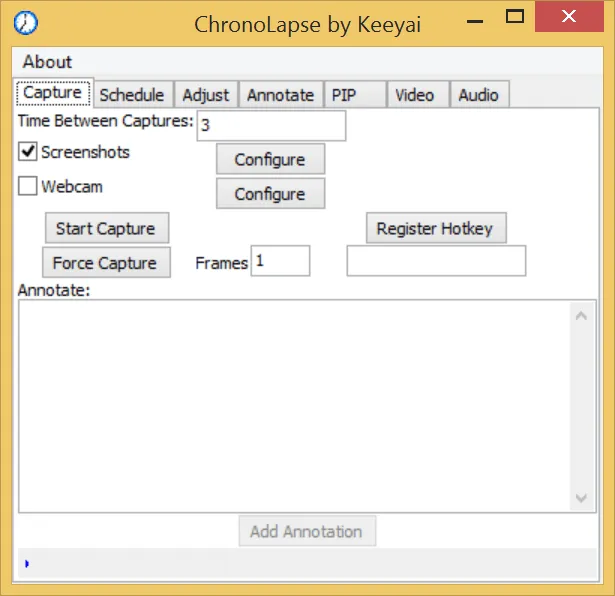Click Configure button next to Webcam
This screenshot has height=596, width=615.
[x=269, y=194]
